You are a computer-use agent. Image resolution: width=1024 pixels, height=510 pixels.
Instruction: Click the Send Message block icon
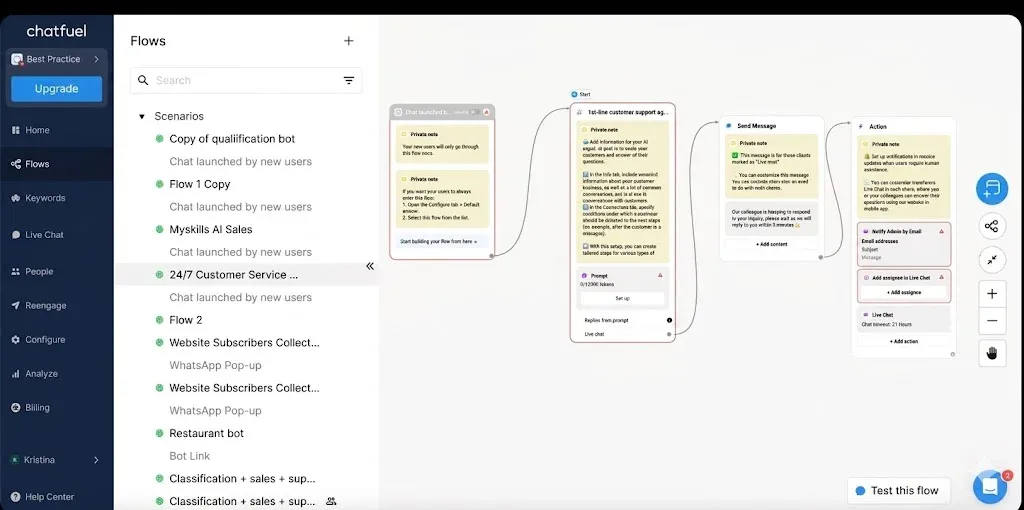(728, 125)
